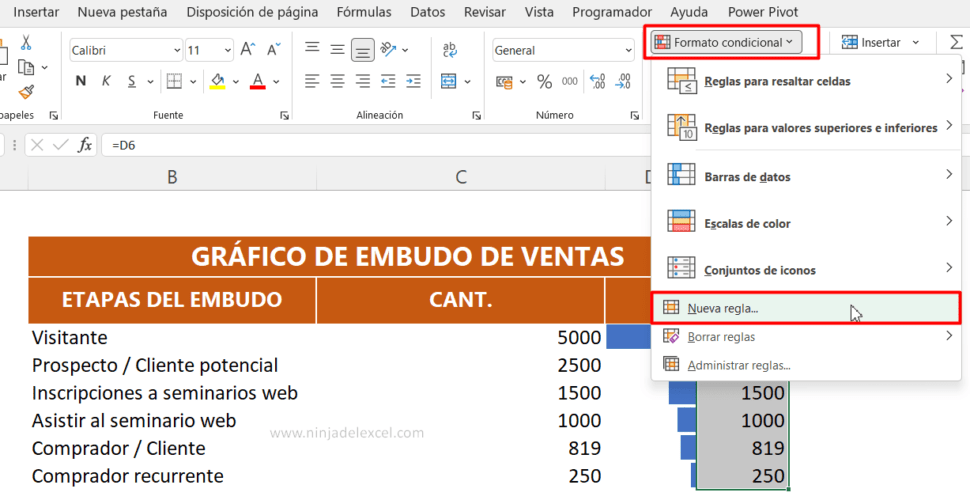The height and width of the screenshot is (500, 970).
Task: Increase font size with large A icon
Action: point(247,50)
